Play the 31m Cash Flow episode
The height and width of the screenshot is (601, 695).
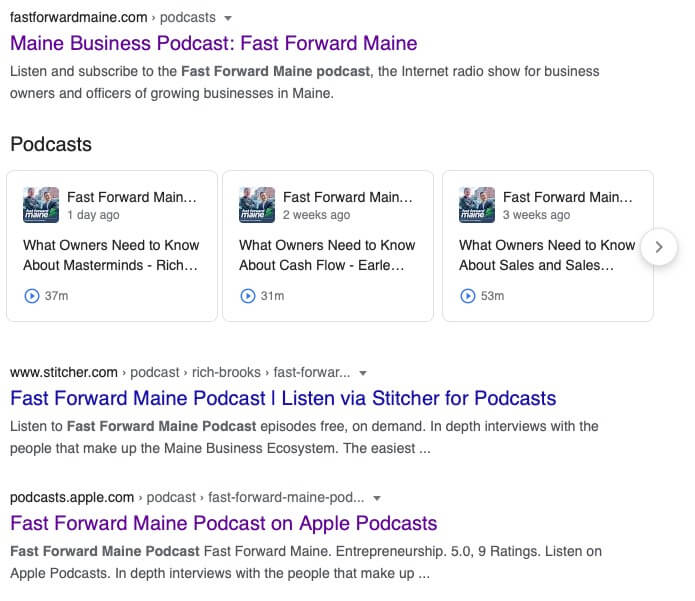pyautogui.click(x=248, y=296)
